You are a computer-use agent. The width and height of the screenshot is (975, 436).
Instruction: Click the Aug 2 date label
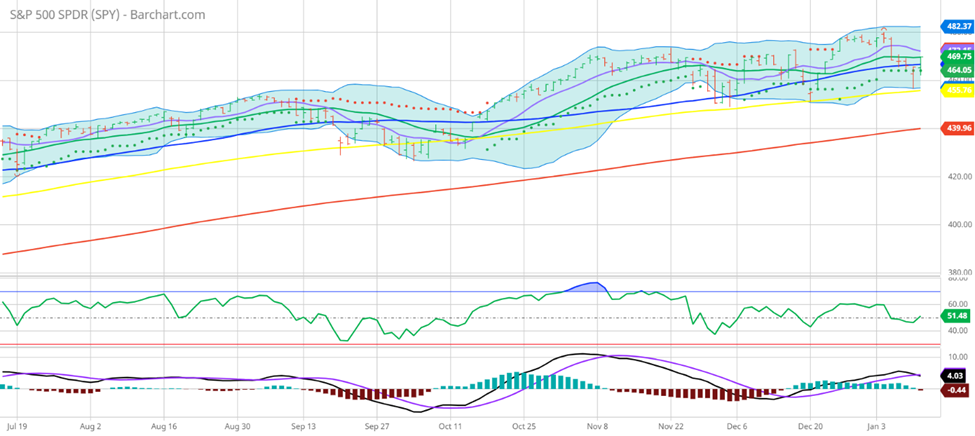pyautogui.click(x=91, y=428)
